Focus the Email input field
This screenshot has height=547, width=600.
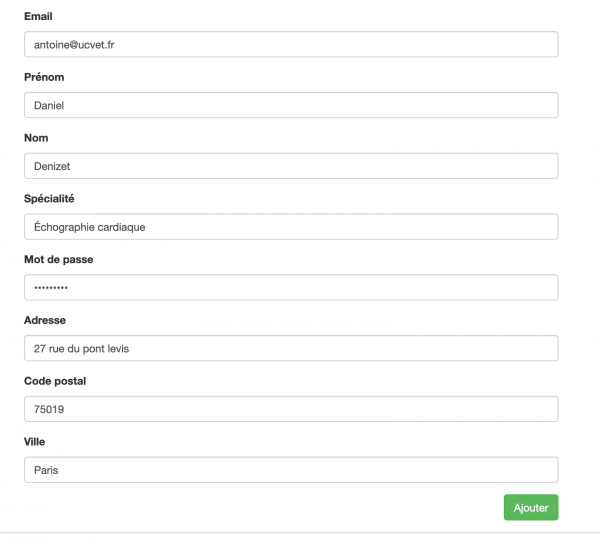point(290,44)
